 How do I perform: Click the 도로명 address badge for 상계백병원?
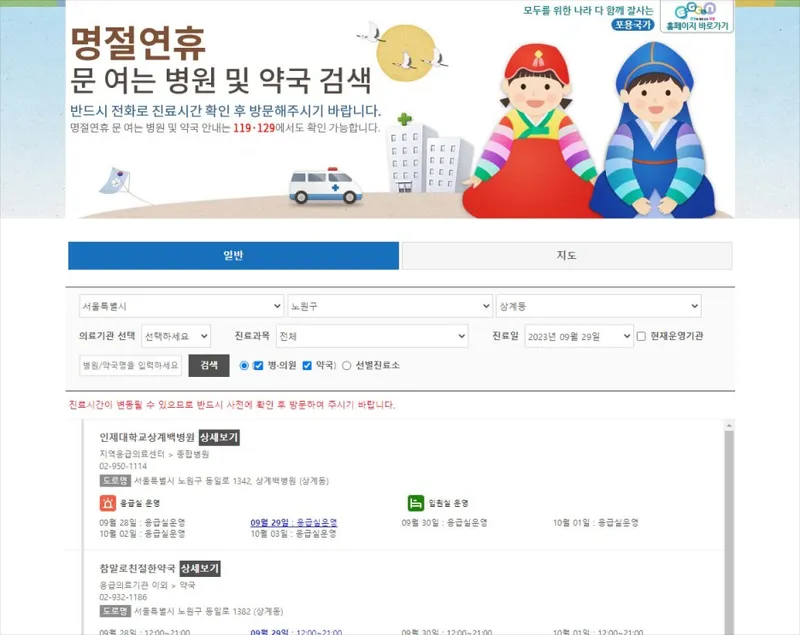click(115, 480)
